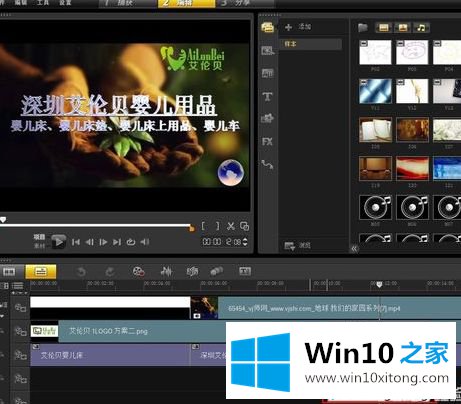The height and width of the screenshot is (404, 461).
Task: Click the orange scrubber handle on preview bar
Action: click(x=191, y=228)
